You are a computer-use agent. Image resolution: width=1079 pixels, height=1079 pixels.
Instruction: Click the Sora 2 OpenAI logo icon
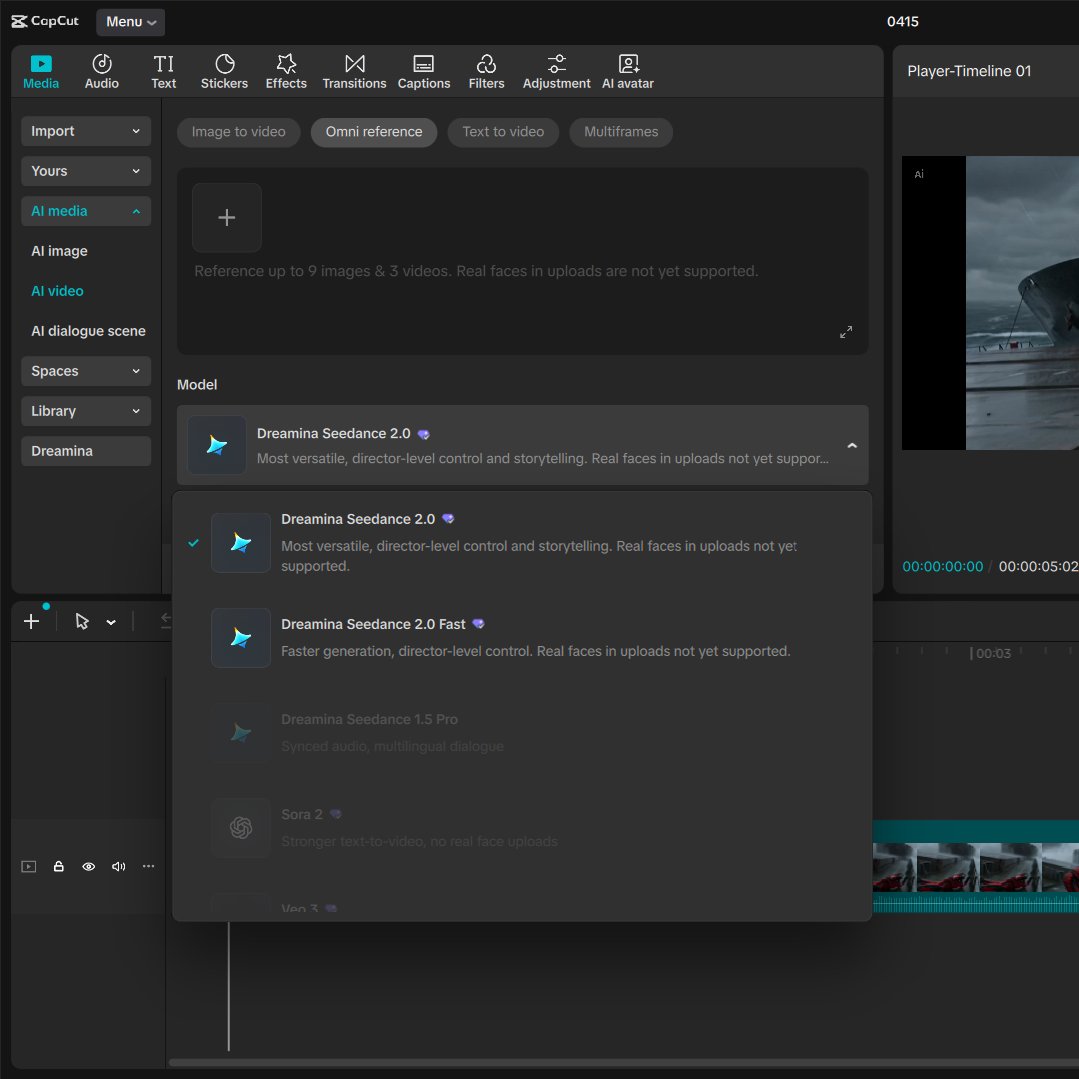[241, 828]
